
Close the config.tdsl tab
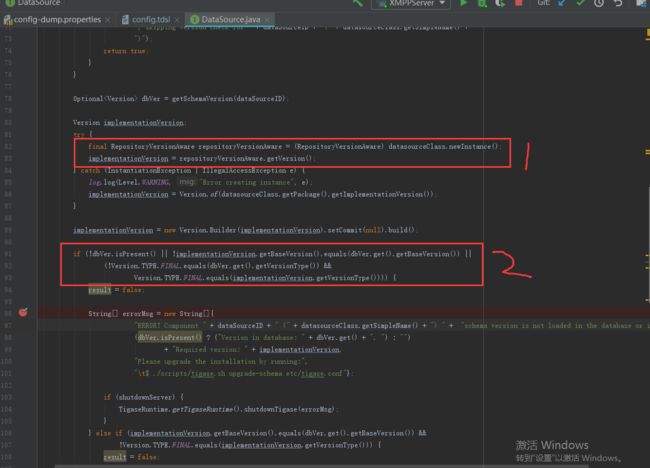(x=177, y=20)
